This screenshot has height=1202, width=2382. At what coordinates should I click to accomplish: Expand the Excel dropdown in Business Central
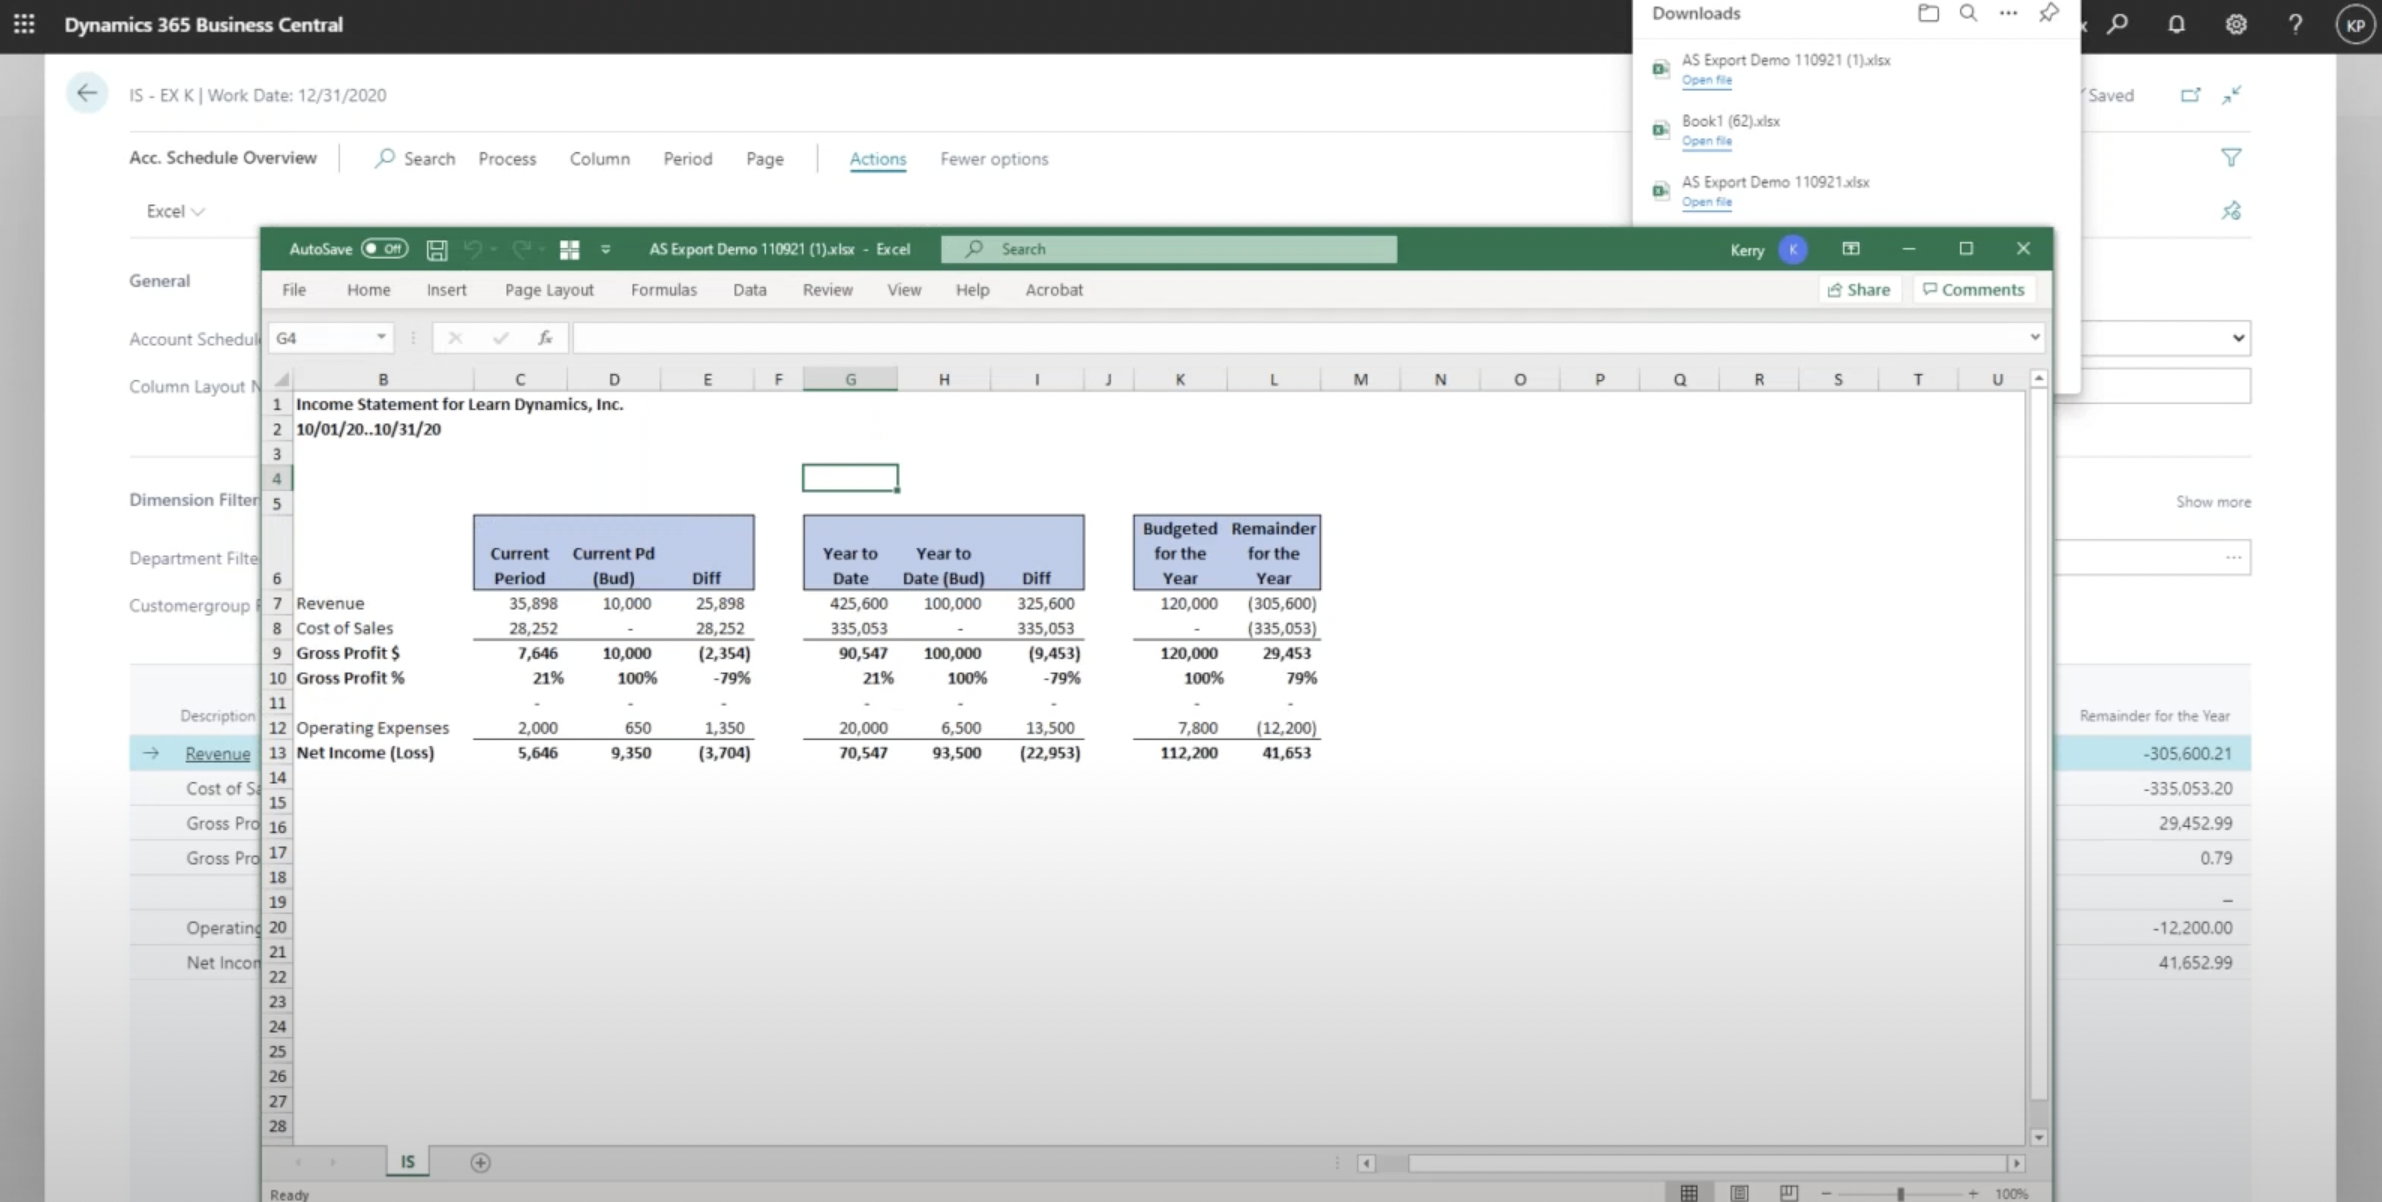175,211
